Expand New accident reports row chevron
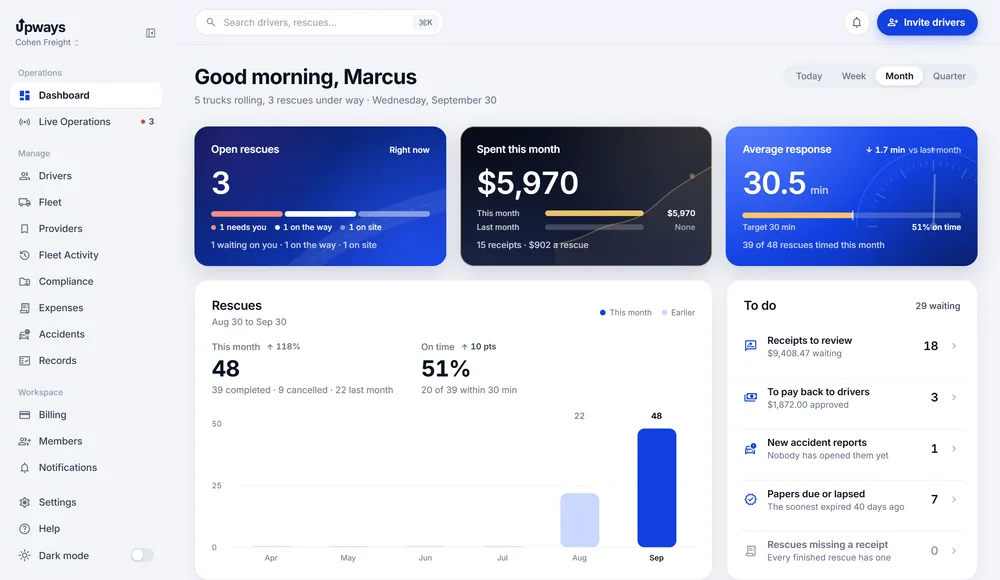This screenshot has height=580, width=1000. pos(954,449)
